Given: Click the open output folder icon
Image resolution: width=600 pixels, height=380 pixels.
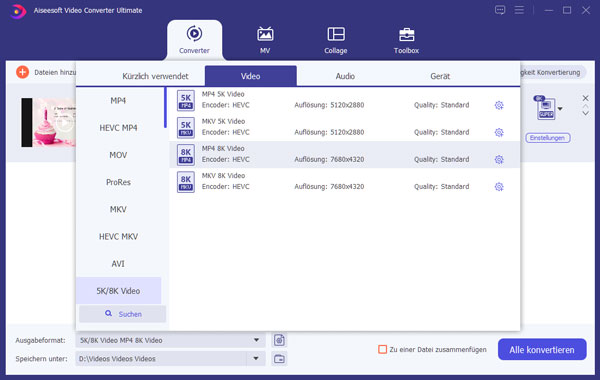Looking at the screenshot, I should [x=279, y=359].
